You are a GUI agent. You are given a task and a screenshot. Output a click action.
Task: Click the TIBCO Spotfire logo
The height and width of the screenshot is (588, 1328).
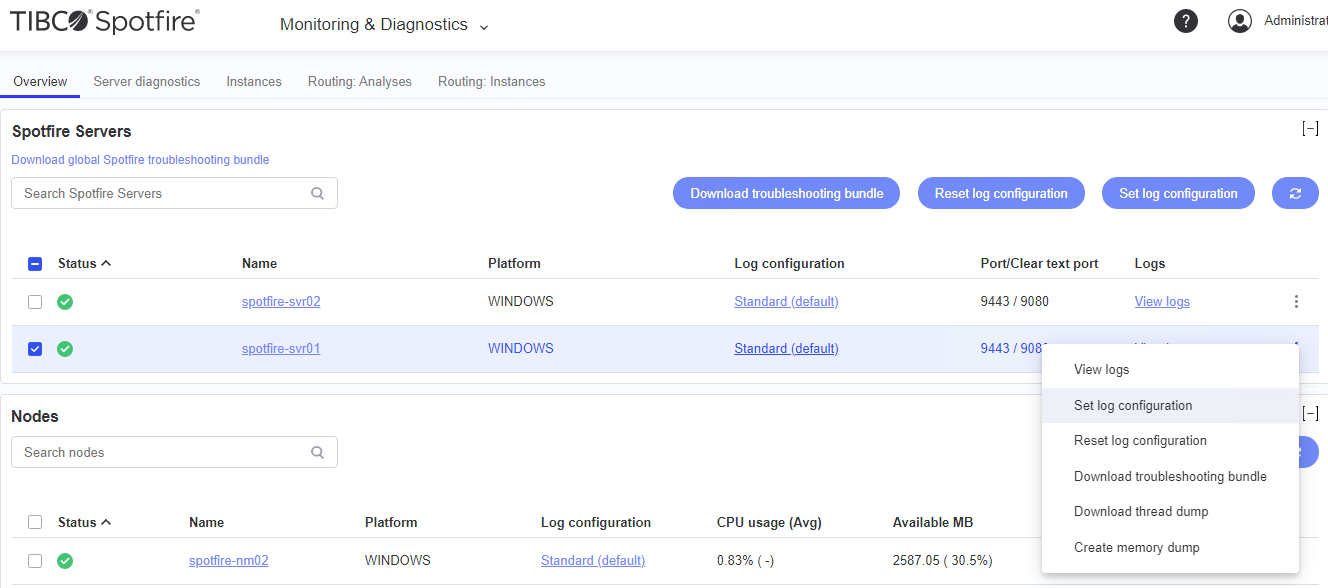104,21
